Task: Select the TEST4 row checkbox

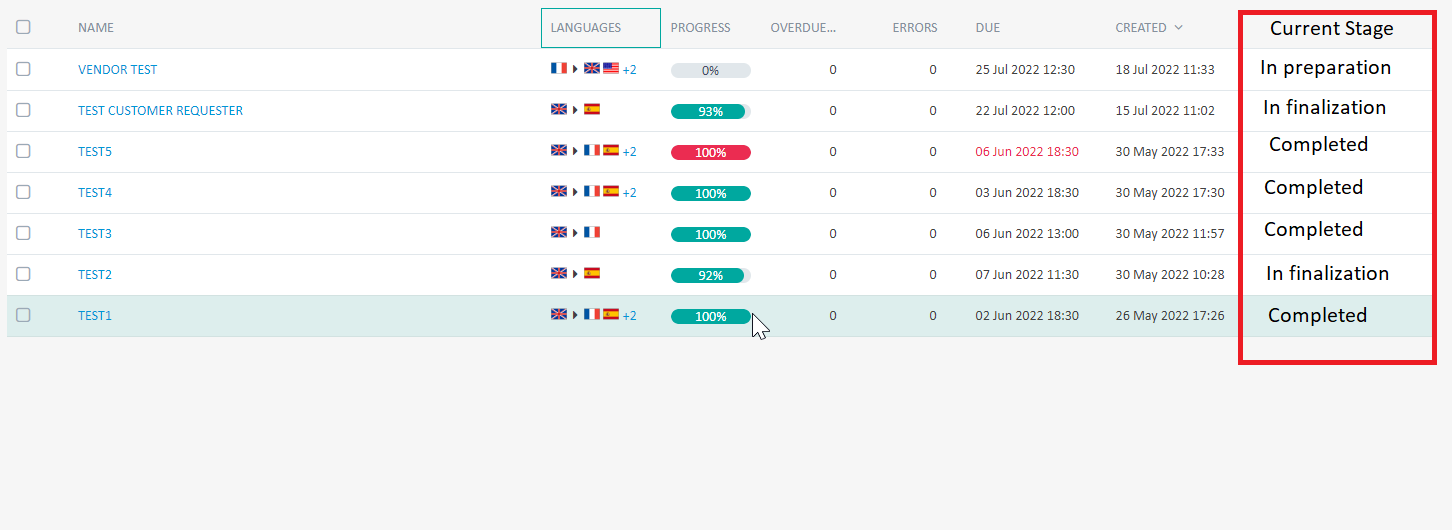Action: pyautogui.click(x=23, y=192)
